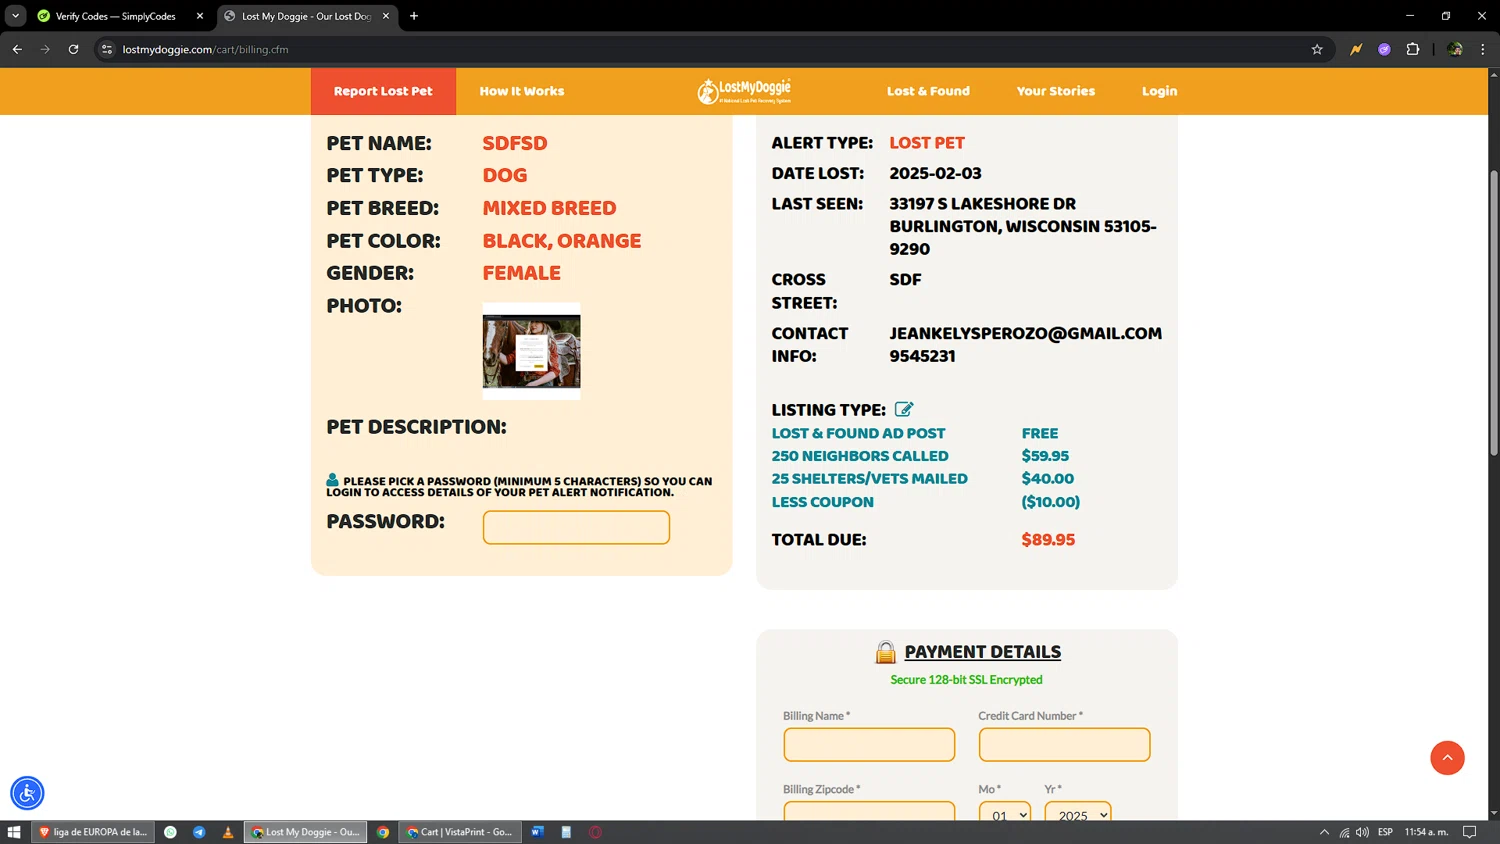Open Cart VistaPrint taskbar window

(460, 832)
